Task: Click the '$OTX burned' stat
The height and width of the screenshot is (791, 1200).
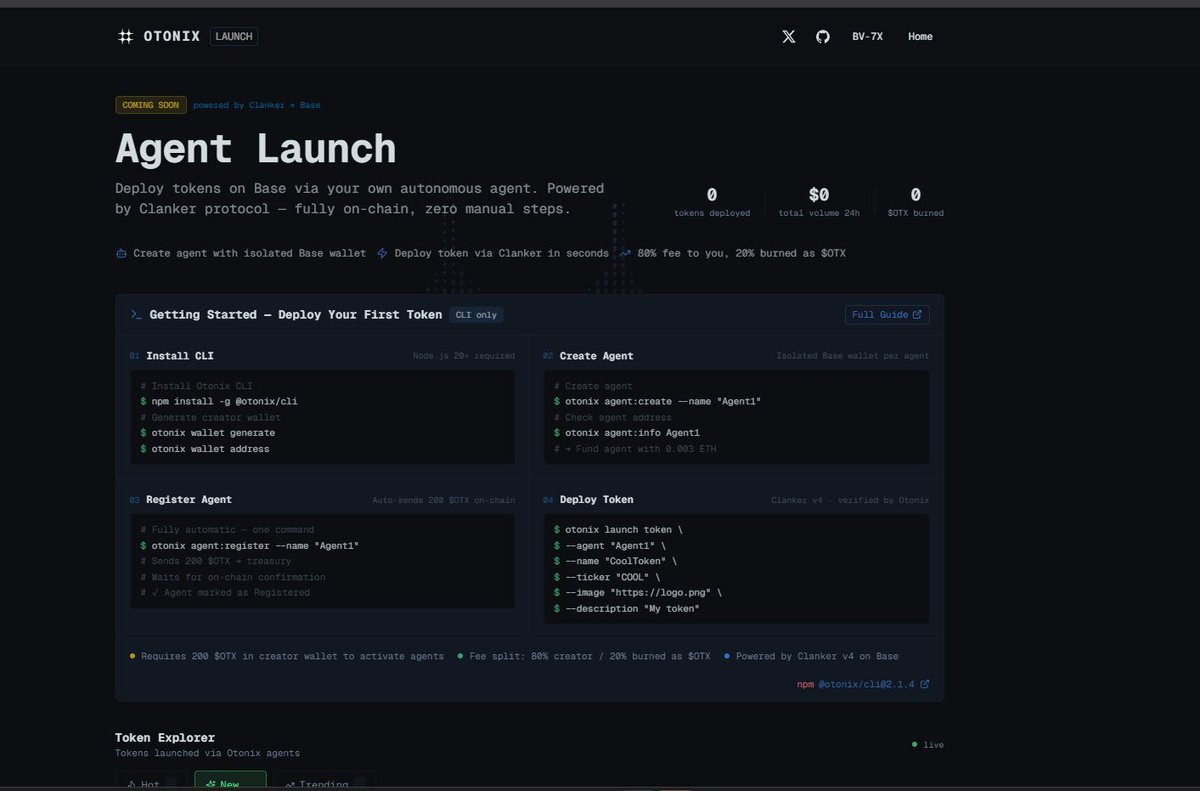Action: coord(916,202)
